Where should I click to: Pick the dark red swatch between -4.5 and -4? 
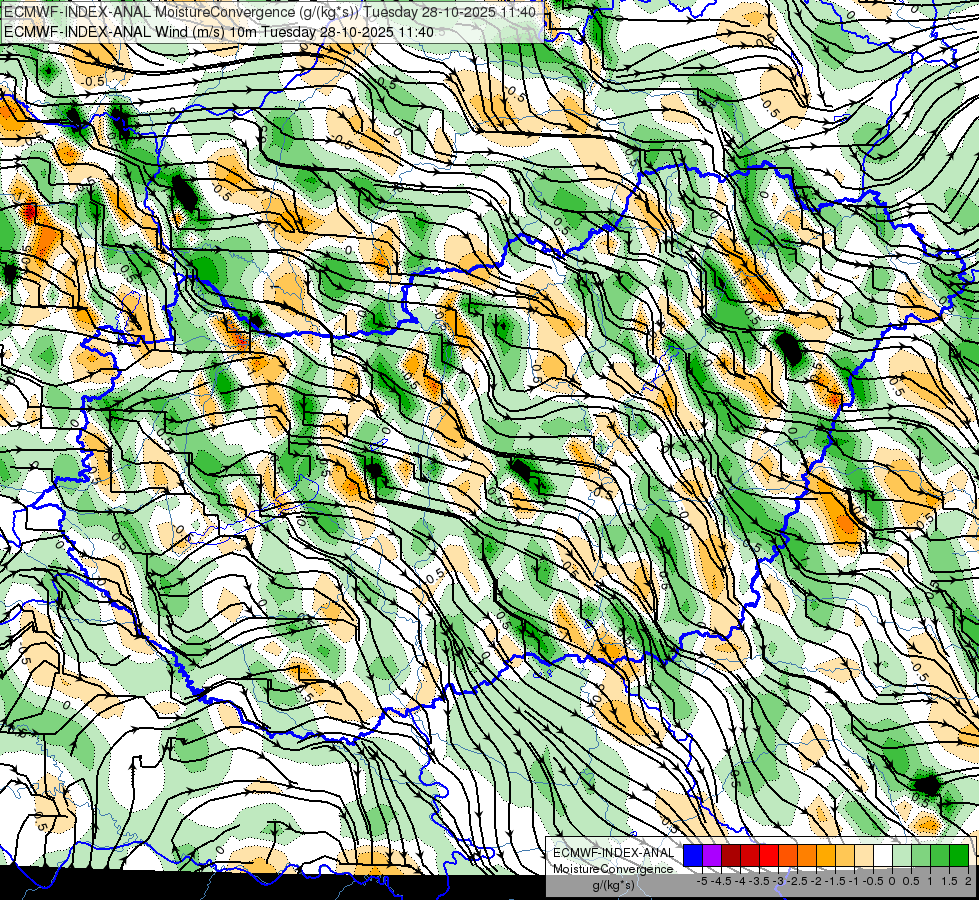pos(731,856)
